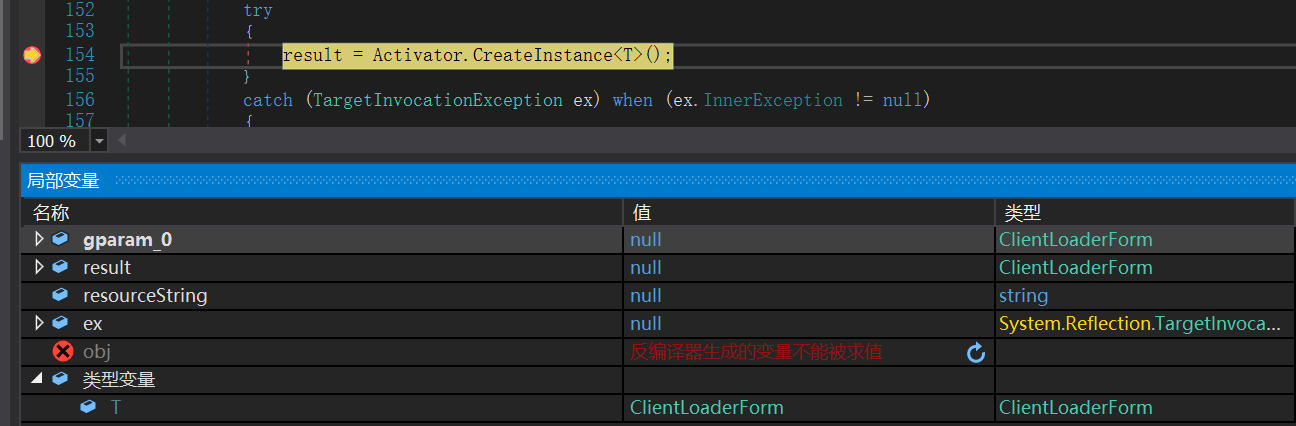
Task: Click the refresh icon in obj row
Action: pos(977,352)
